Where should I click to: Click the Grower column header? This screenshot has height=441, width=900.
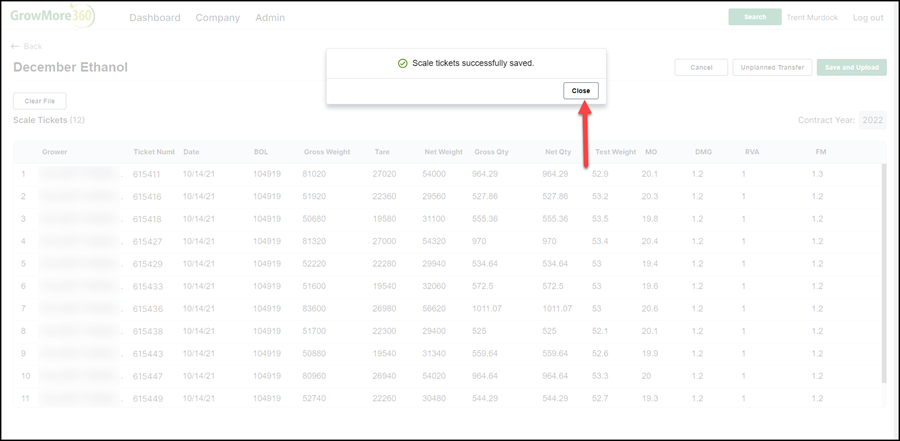click(55, 152)
